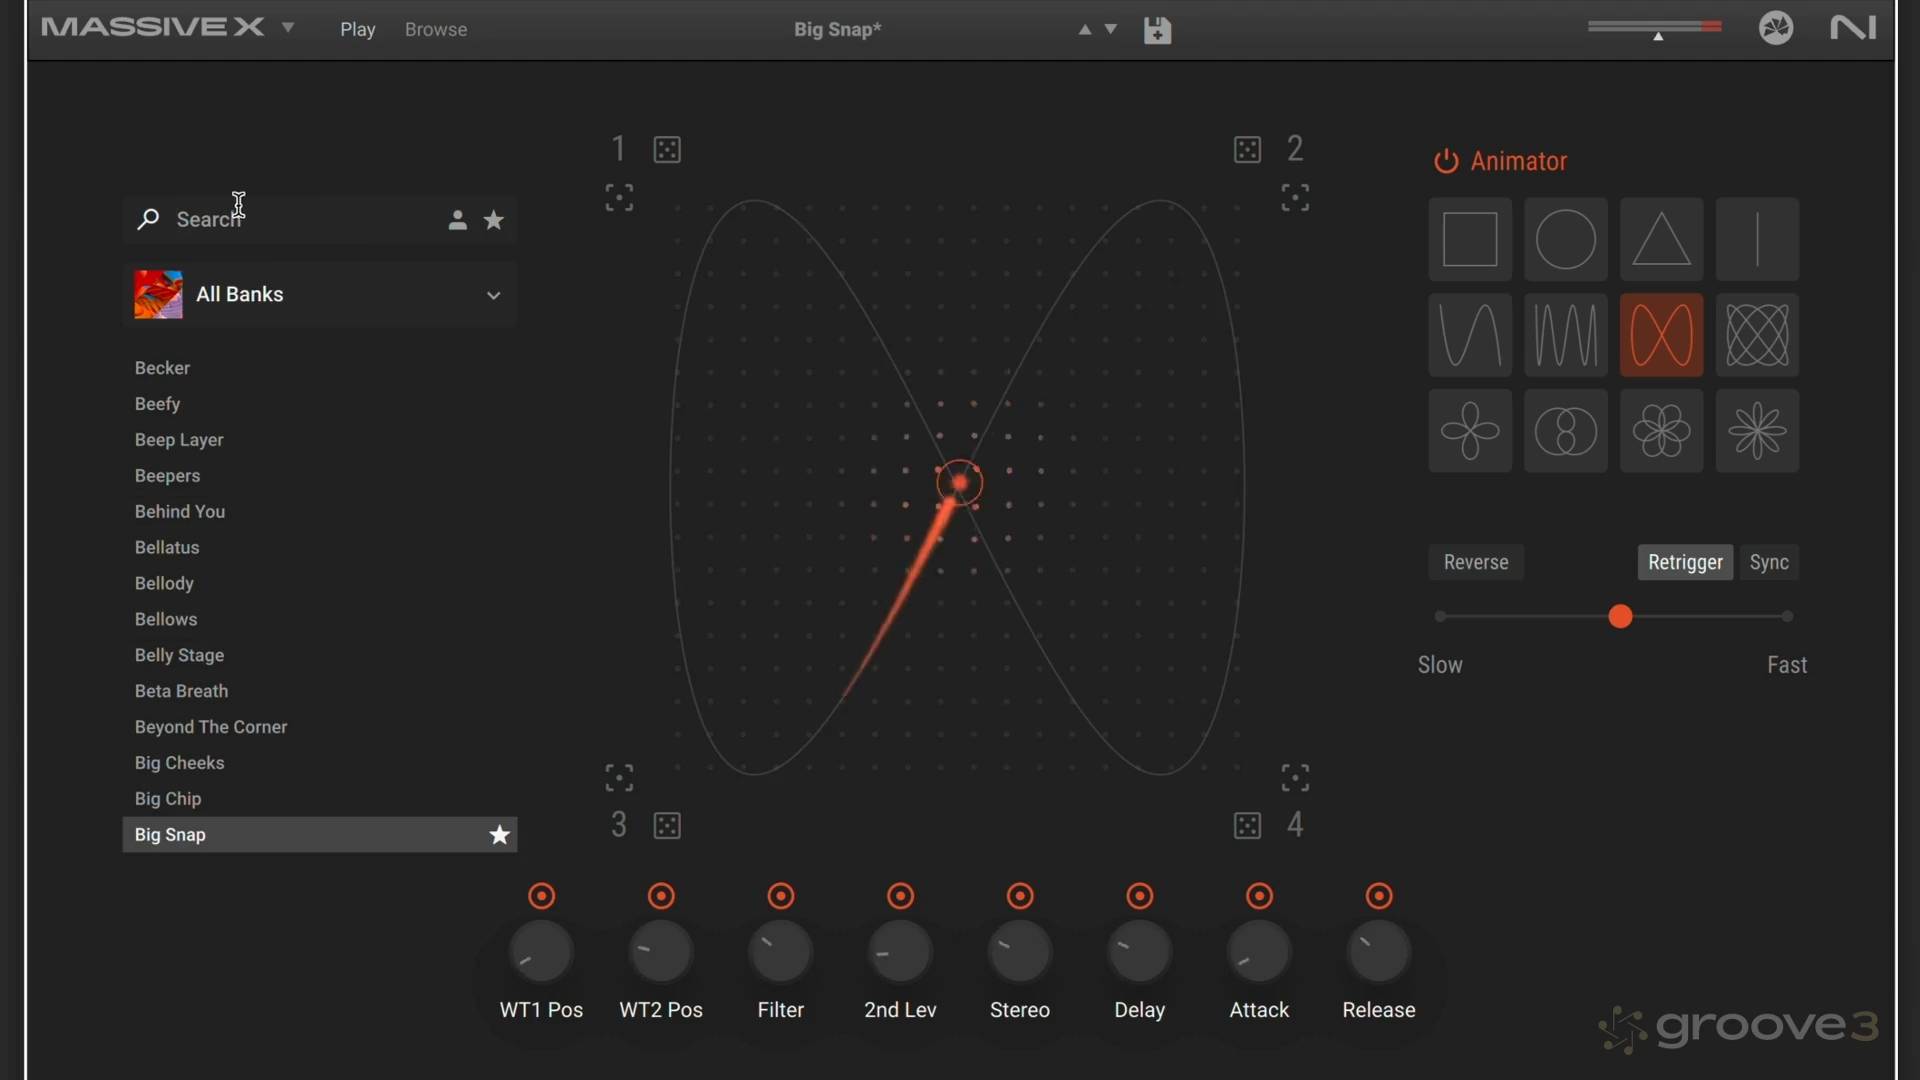Image resolution: width=1920 pixels, height=1080 pixels.
Task: Capture snapshot at corner 2 target icon
Action: [x=1295, y=197]
